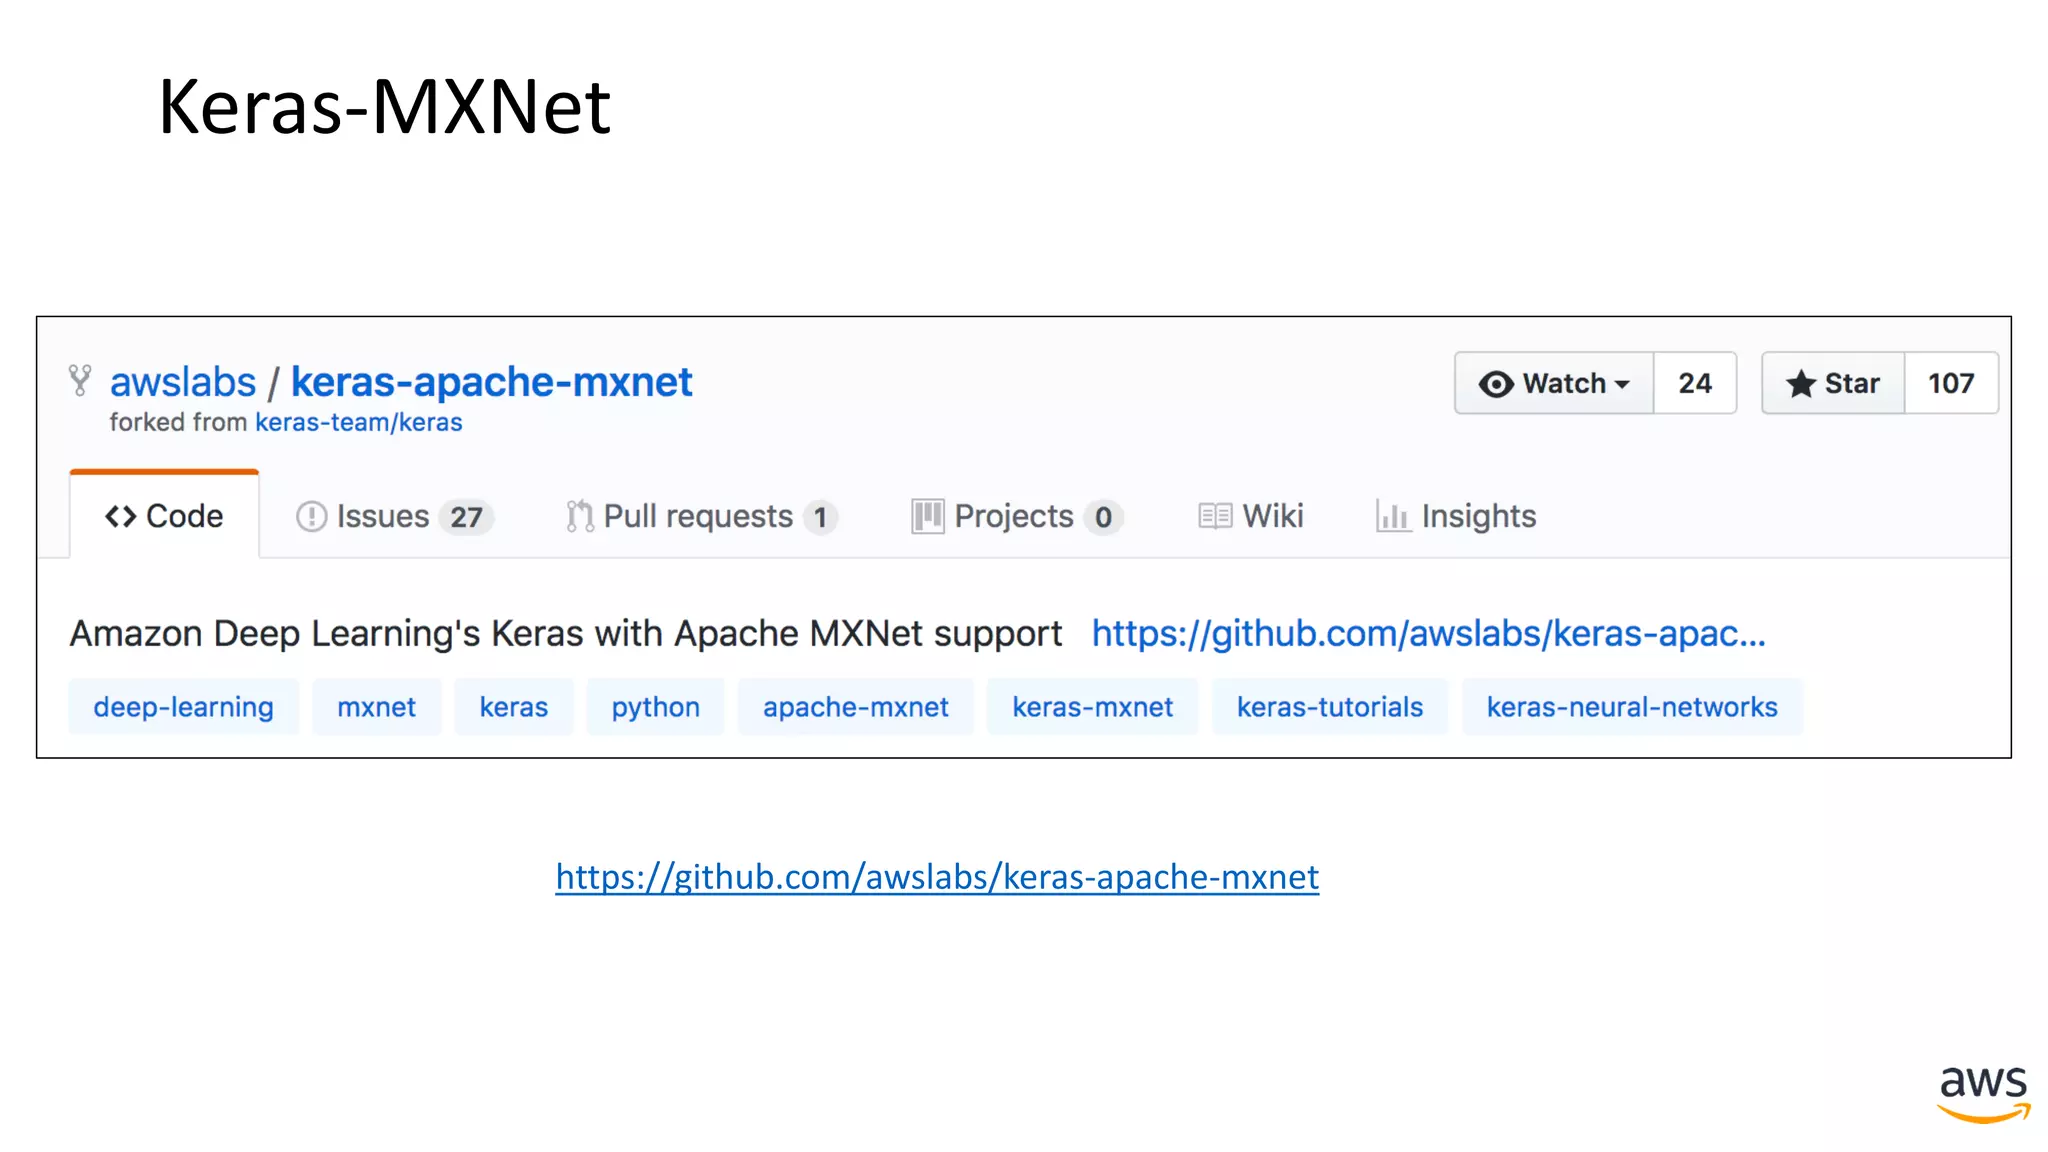Image resolution: width=2048 pixels, height=1152 pixels.
Task: Select the mxnet topic tag
Action: [x=376, y=707]
